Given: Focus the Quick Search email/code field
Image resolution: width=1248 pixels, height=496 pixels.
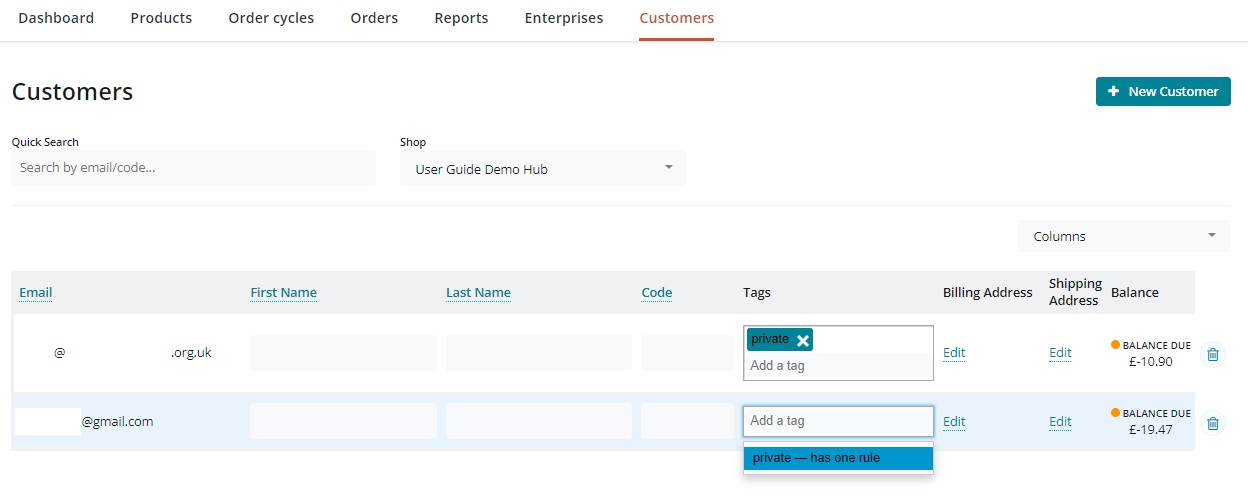Looking at the screenshot, I should (193, 168).
